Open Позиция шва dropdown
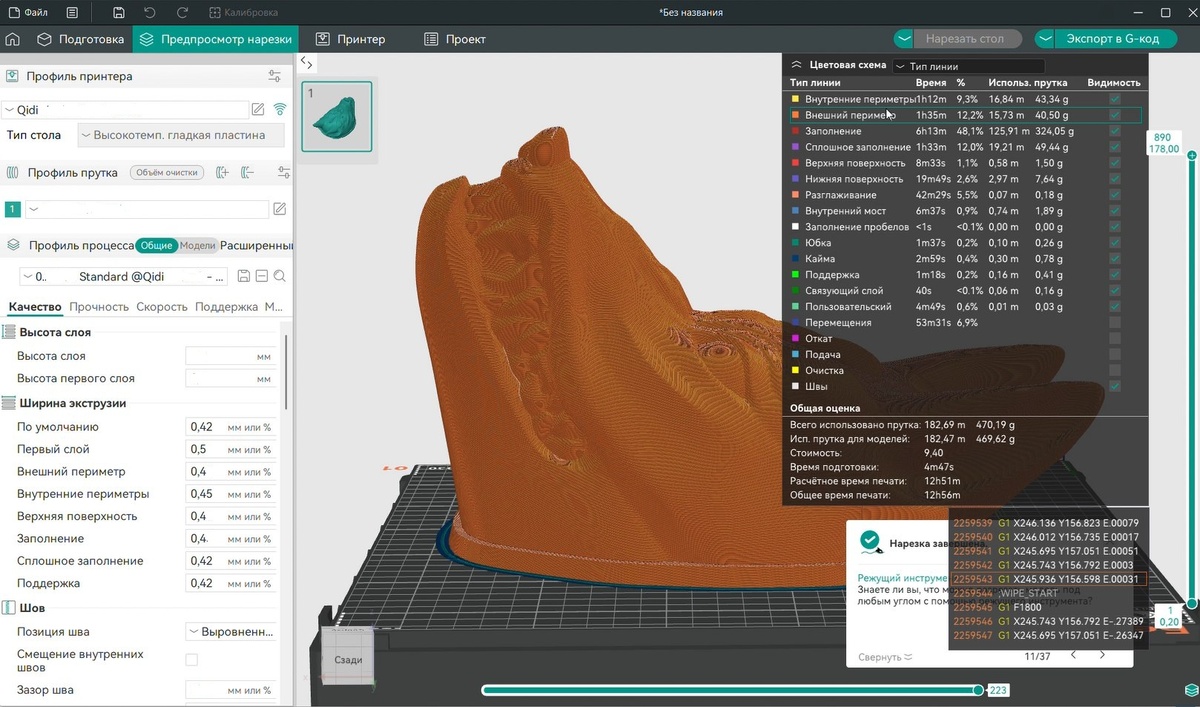This screenshot has height=707, width=1200. click(231, 632)
